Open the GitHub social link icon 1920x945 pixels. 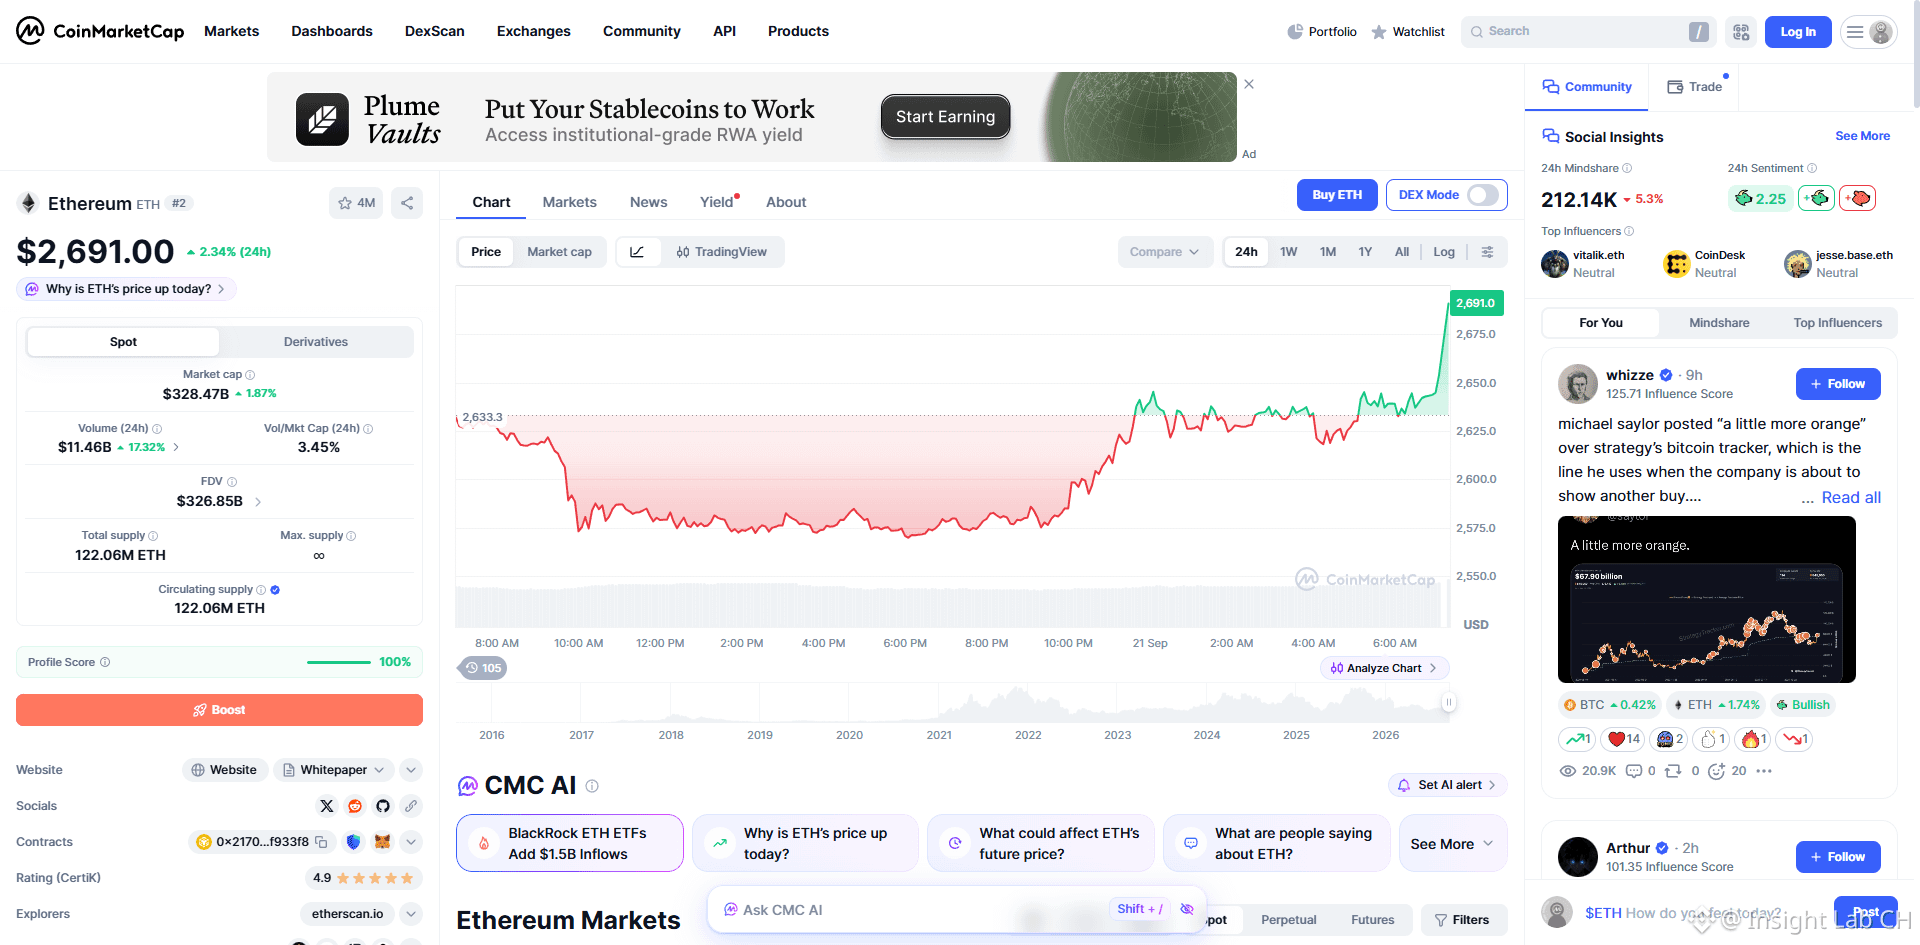[x=383, y=806]
